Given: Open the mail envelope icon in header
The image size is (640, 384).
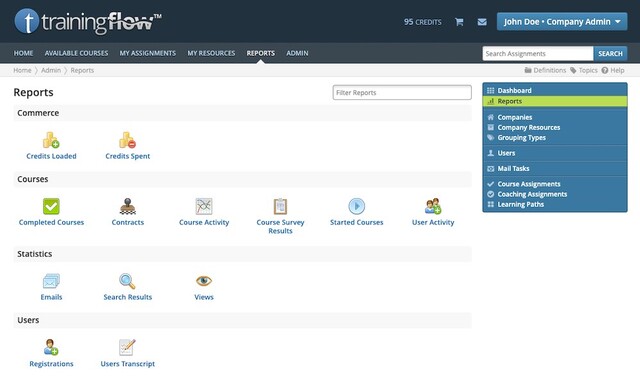Looking at the screenshot, I should click(482, 22).
